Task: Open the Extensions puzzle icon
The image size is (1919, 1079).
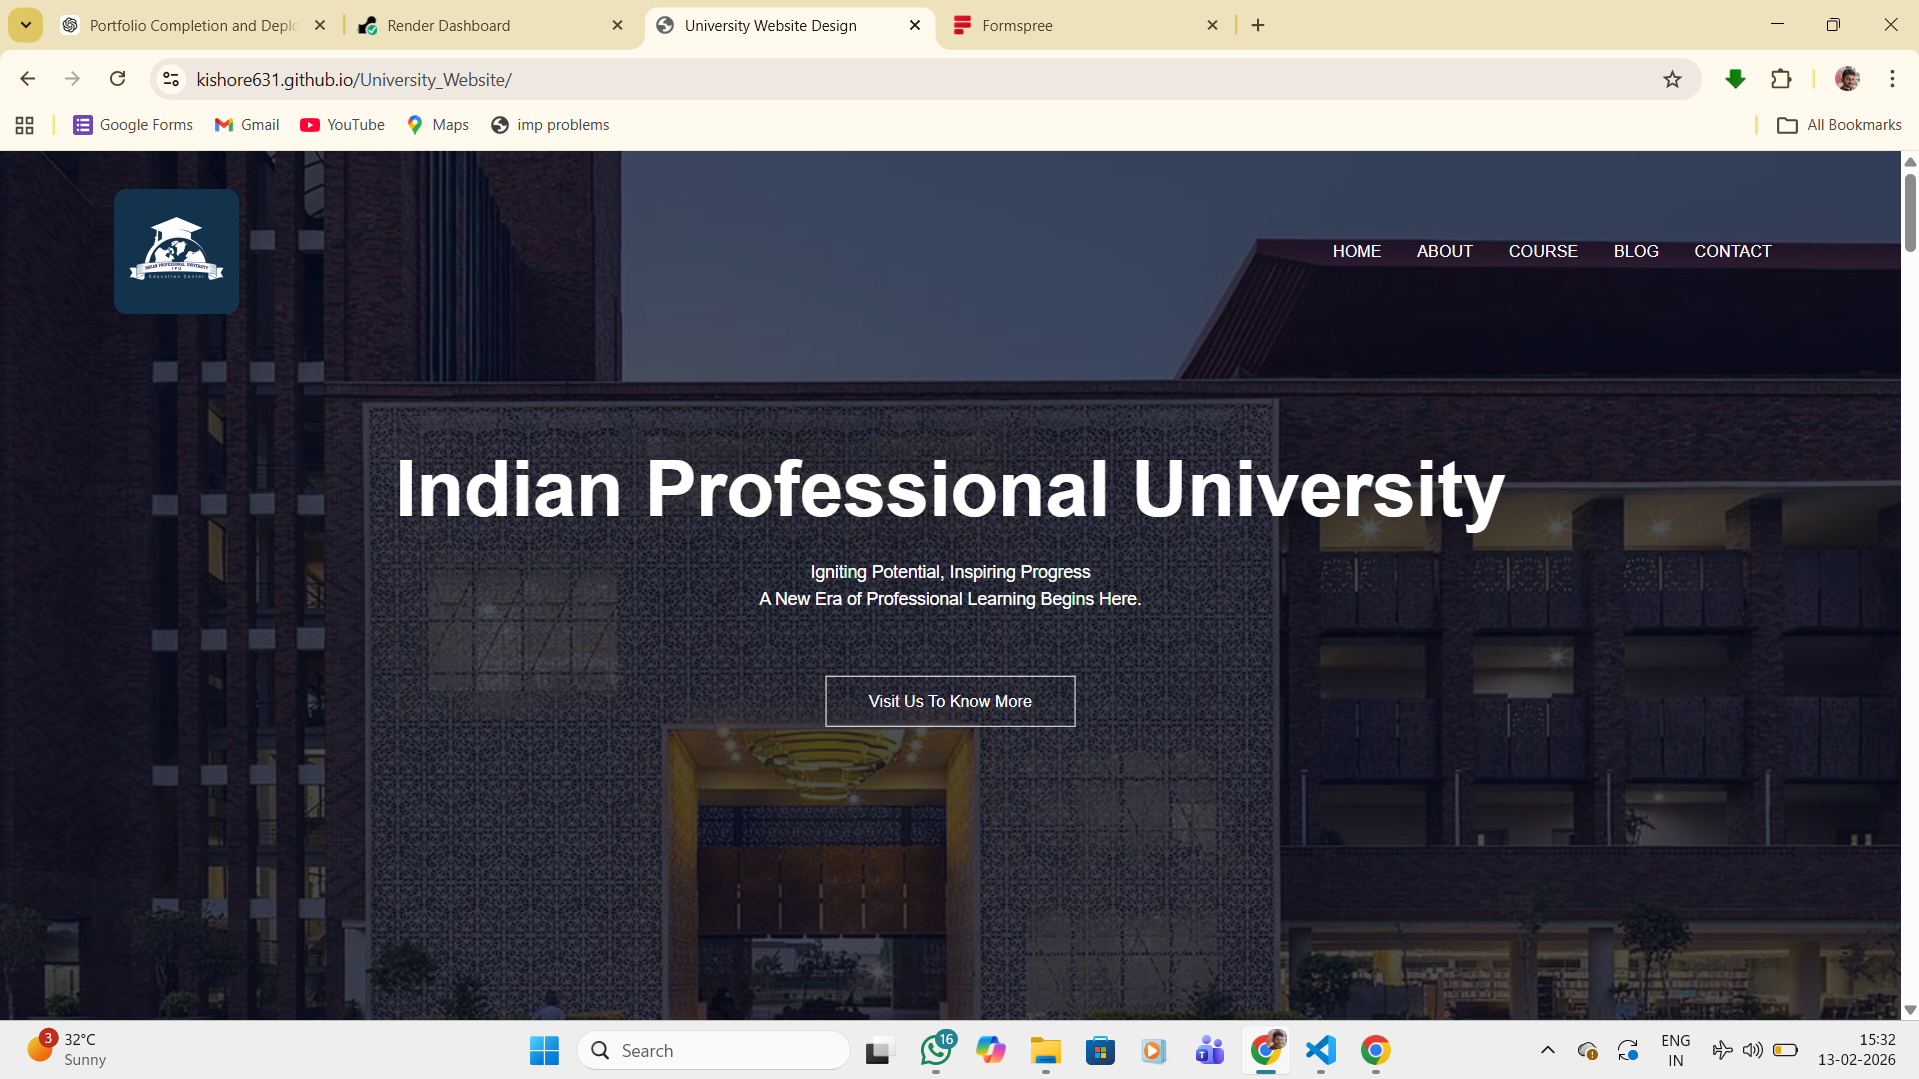Action: point(1781,79)
